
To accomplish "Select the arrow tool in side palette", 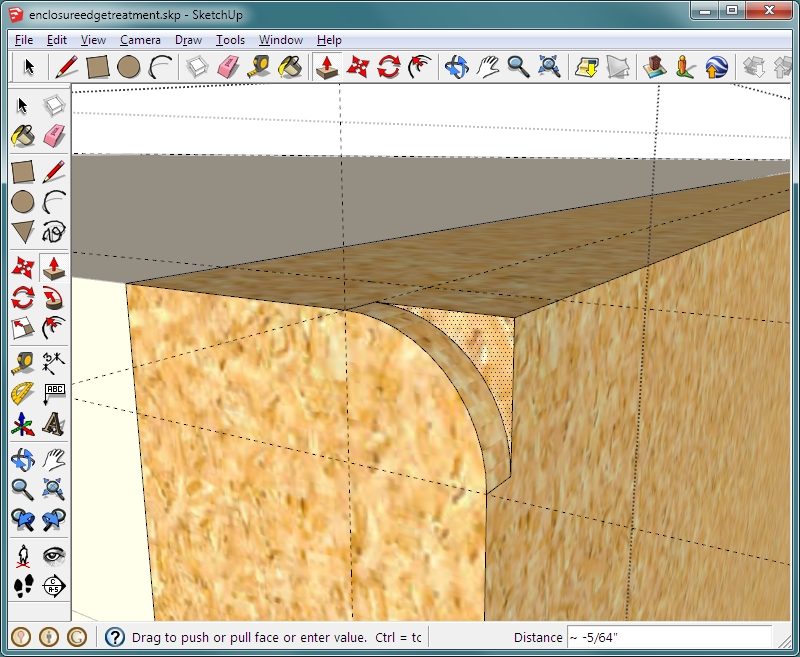I will tap(22, 106).
